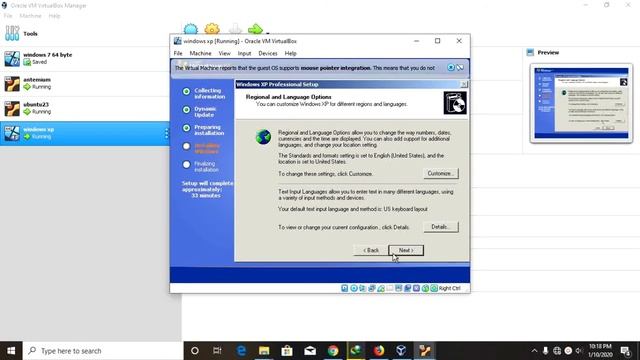Viewport: 640px width, 360px height.
Task: Open View menu in VM window
Action: (x=224, y=53)
